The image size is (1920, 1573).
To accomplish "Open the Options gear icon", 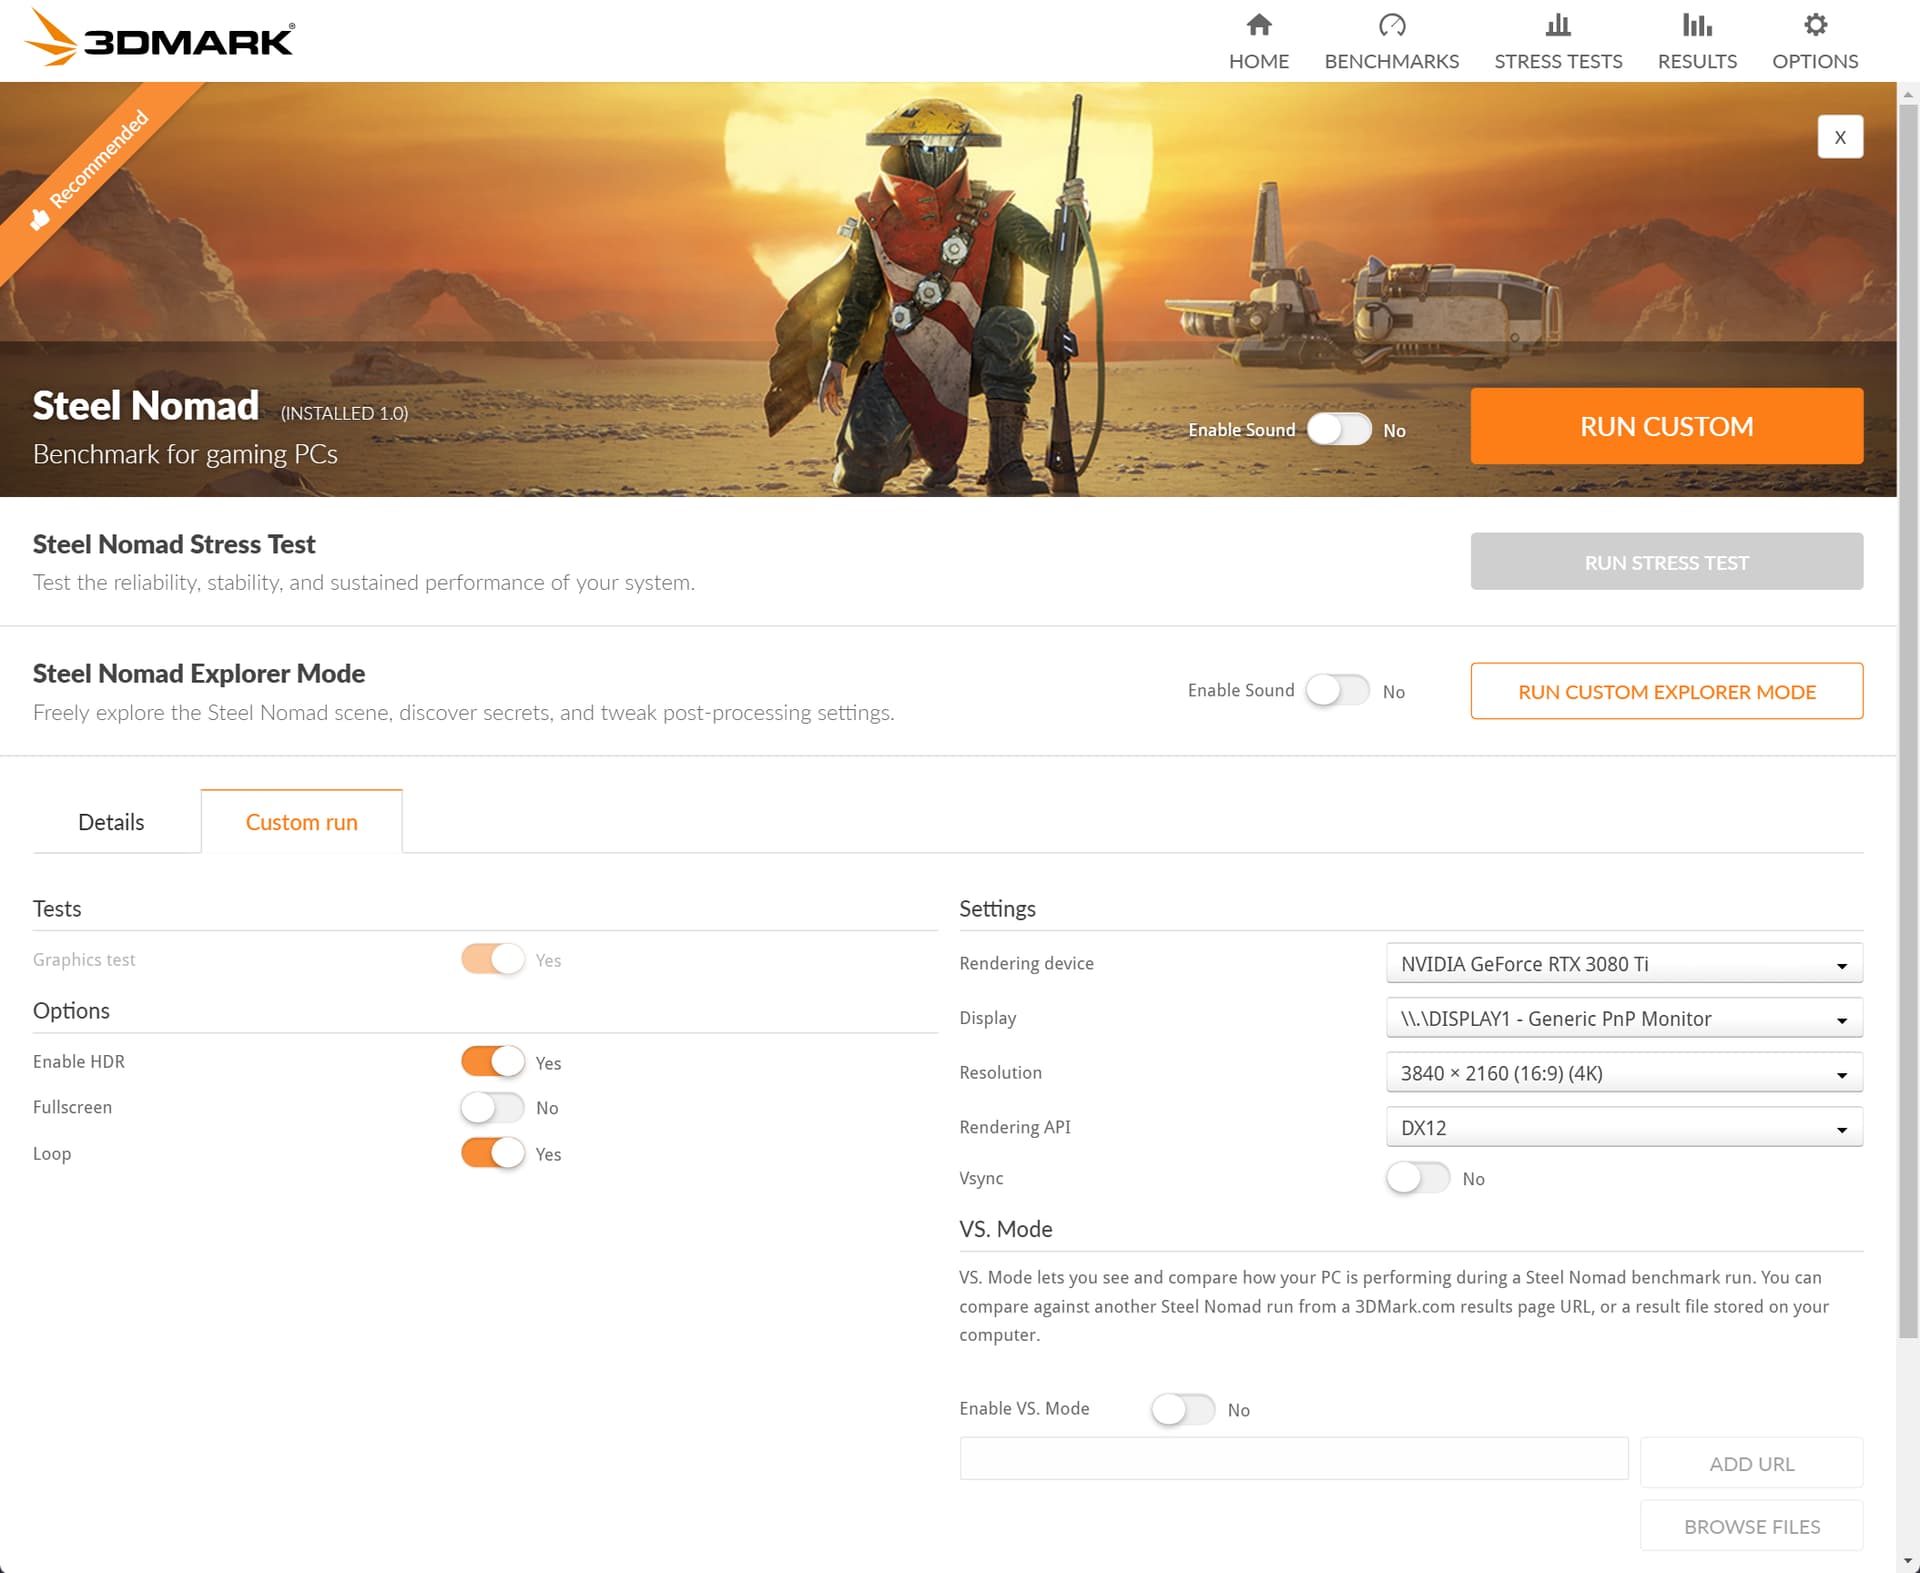I will [x=1815, y=24].
